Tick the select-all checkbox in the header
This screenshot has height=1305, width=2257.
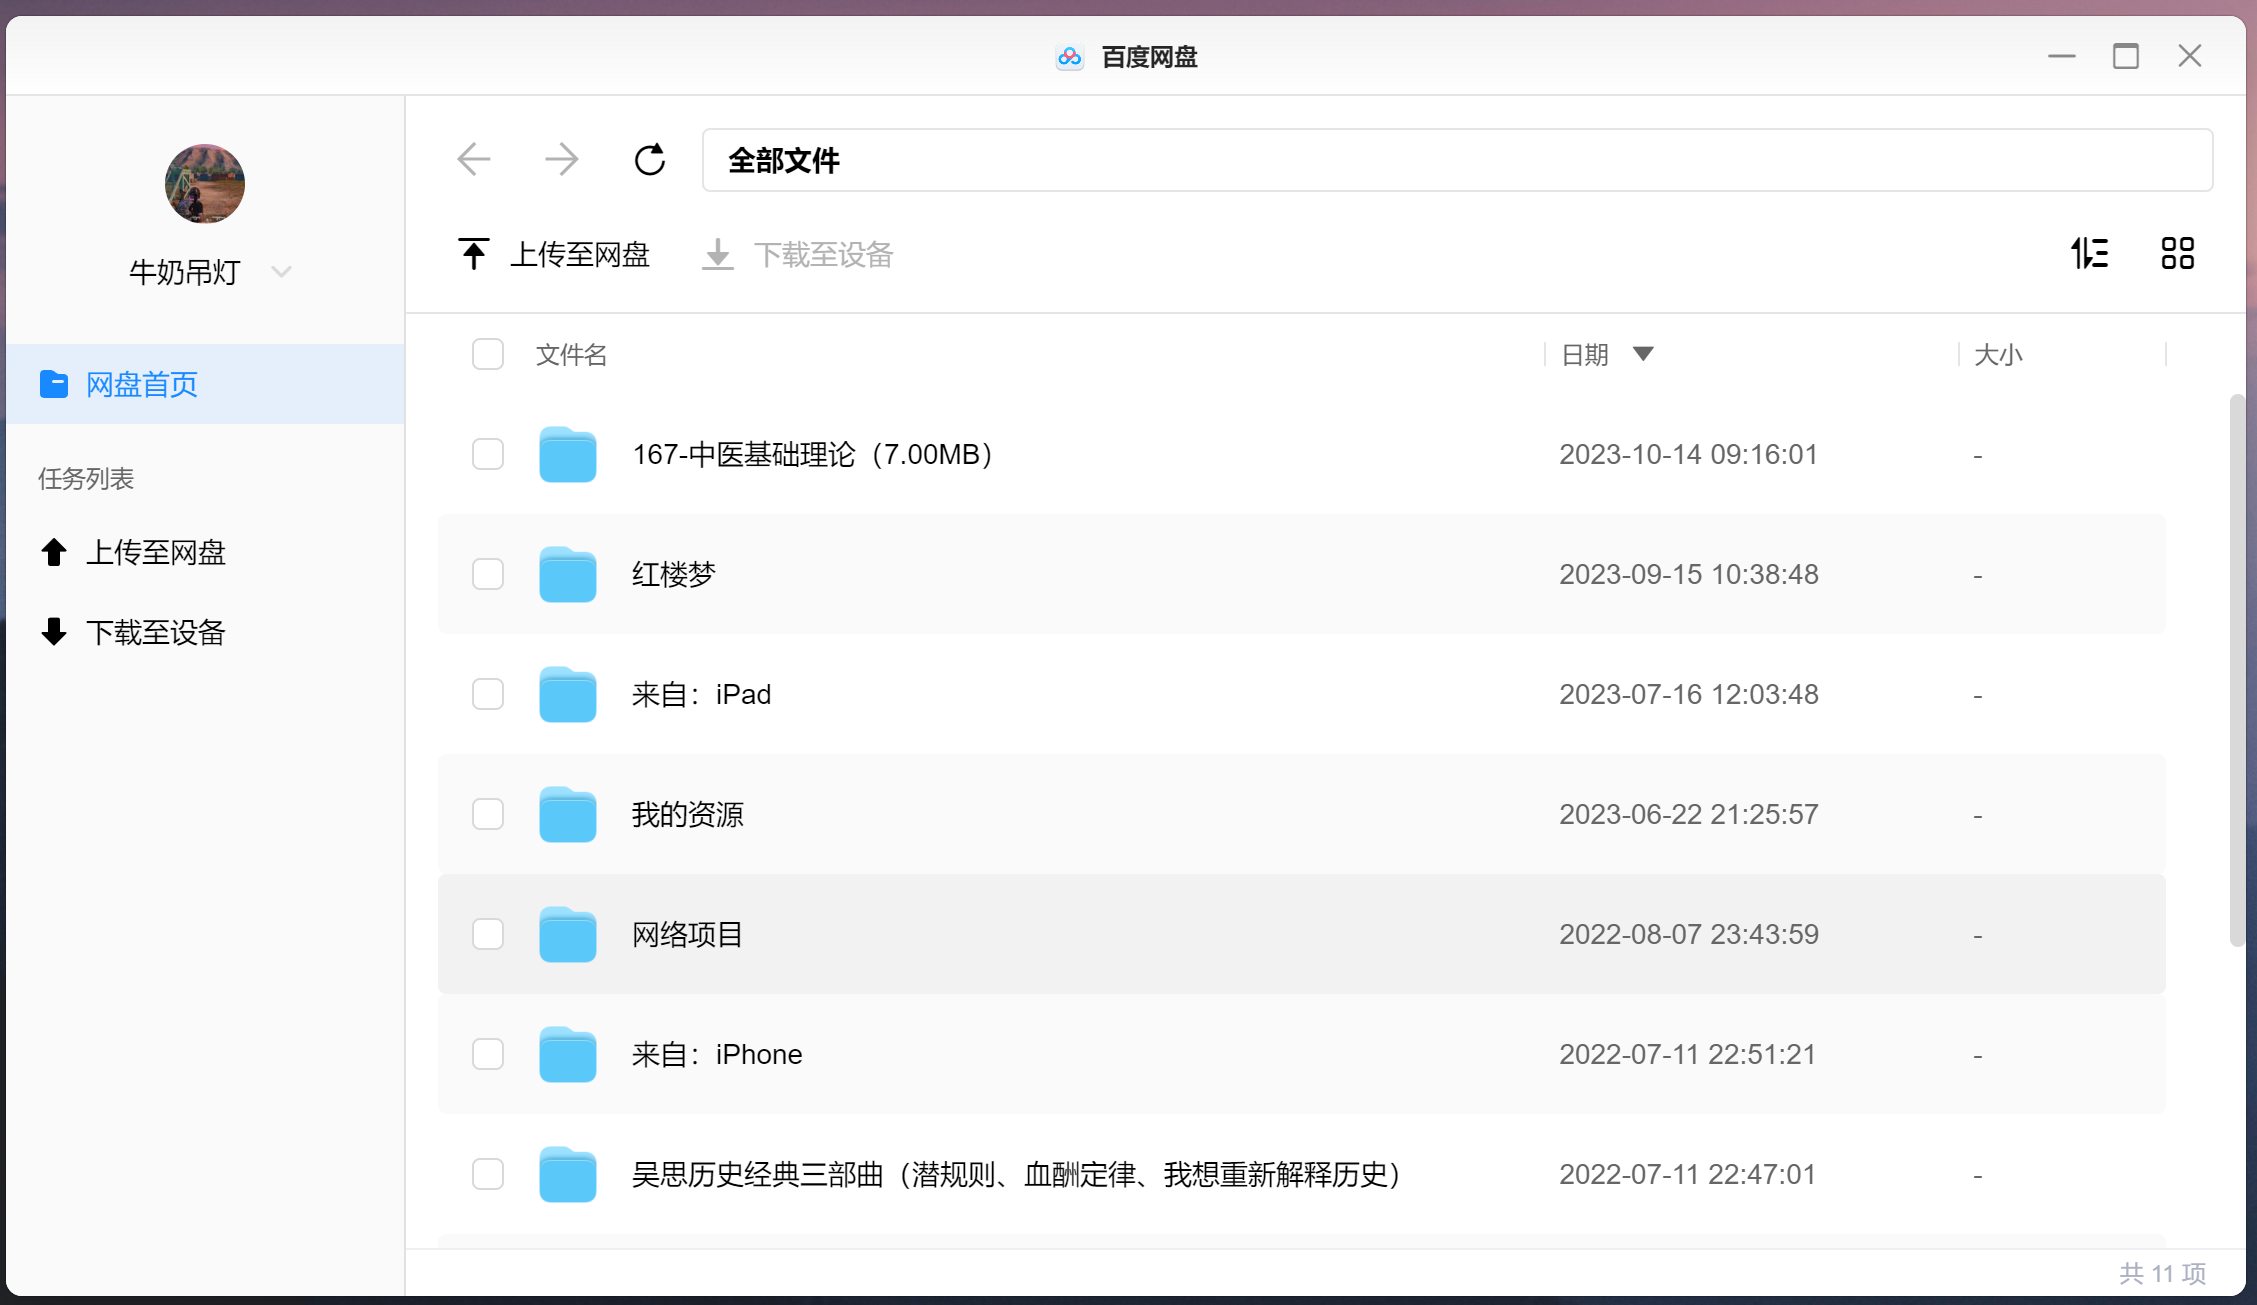point(488,354)
